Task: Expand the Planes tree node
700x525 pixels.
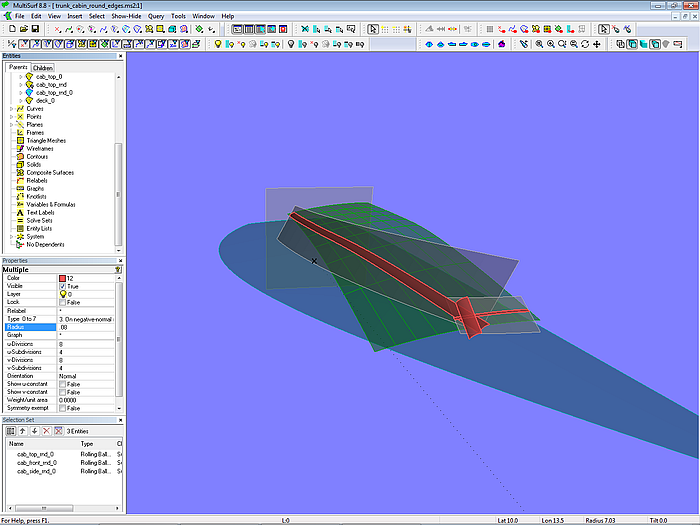Action: tap(11, 124)
